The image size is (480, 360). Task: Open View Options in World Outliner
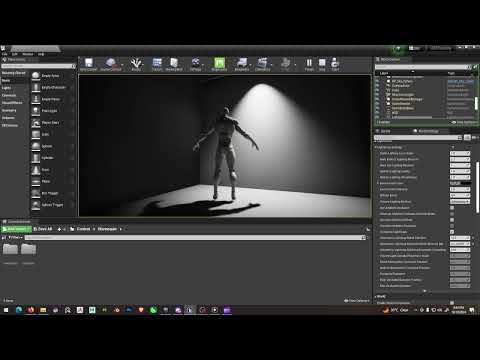(x=465, y=122)
